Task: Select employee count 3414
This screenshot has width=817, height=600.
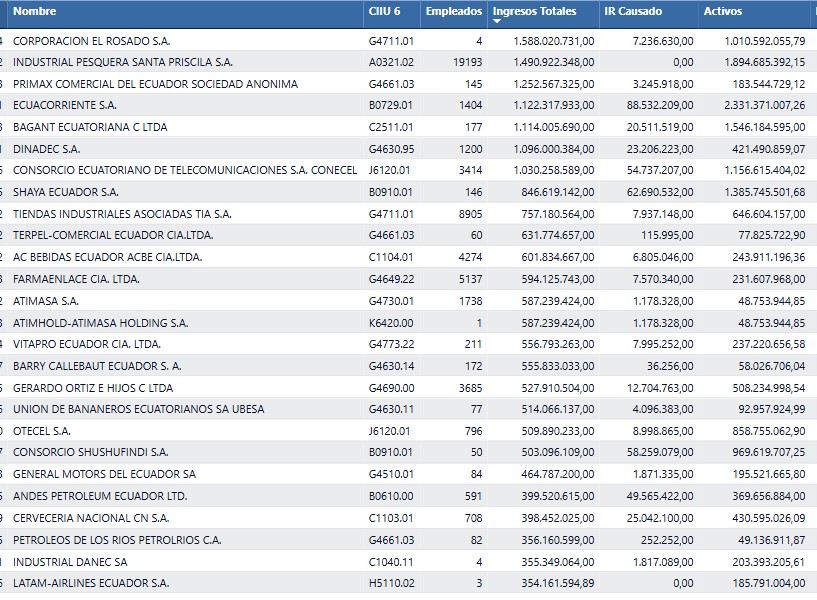Action: (471, 170)
